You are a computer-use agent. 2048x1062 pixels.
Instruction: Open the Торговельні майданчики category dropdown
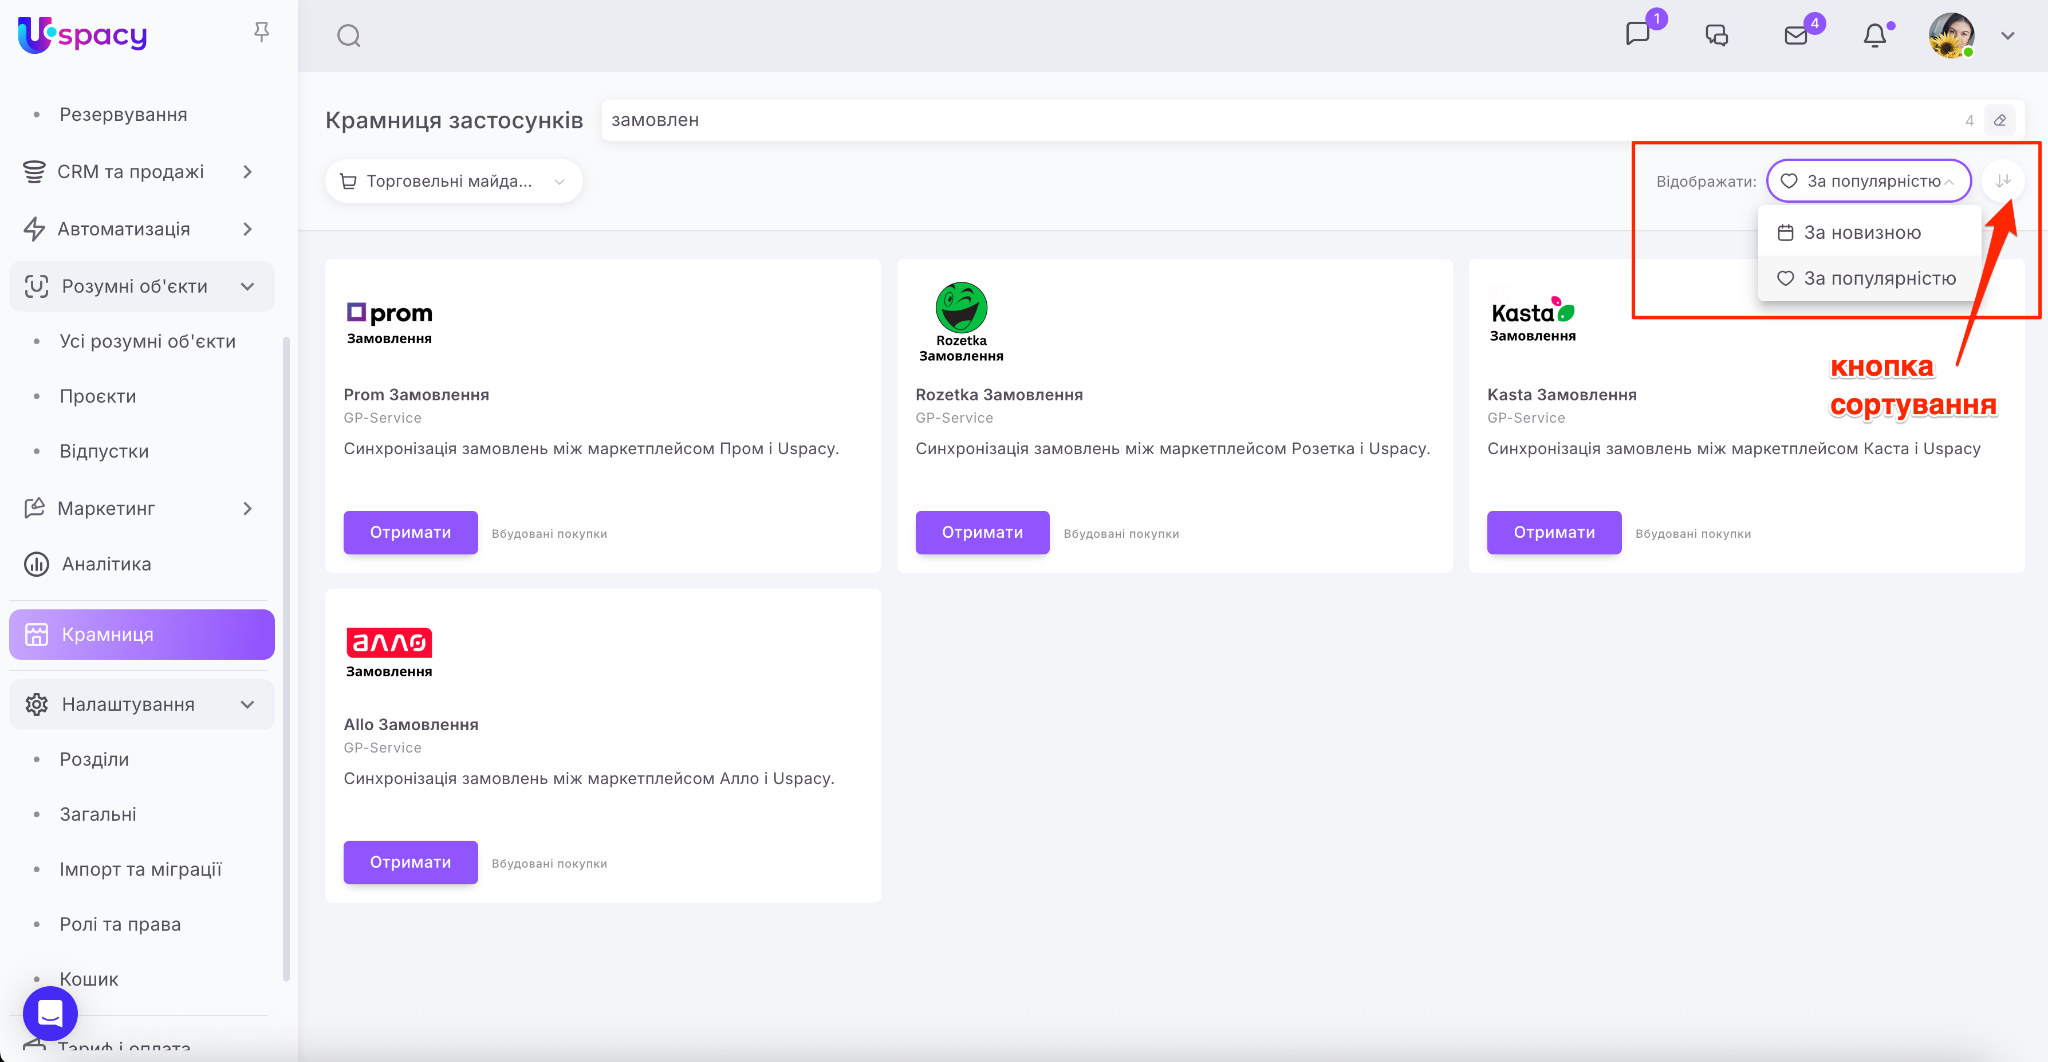[453, 181]
